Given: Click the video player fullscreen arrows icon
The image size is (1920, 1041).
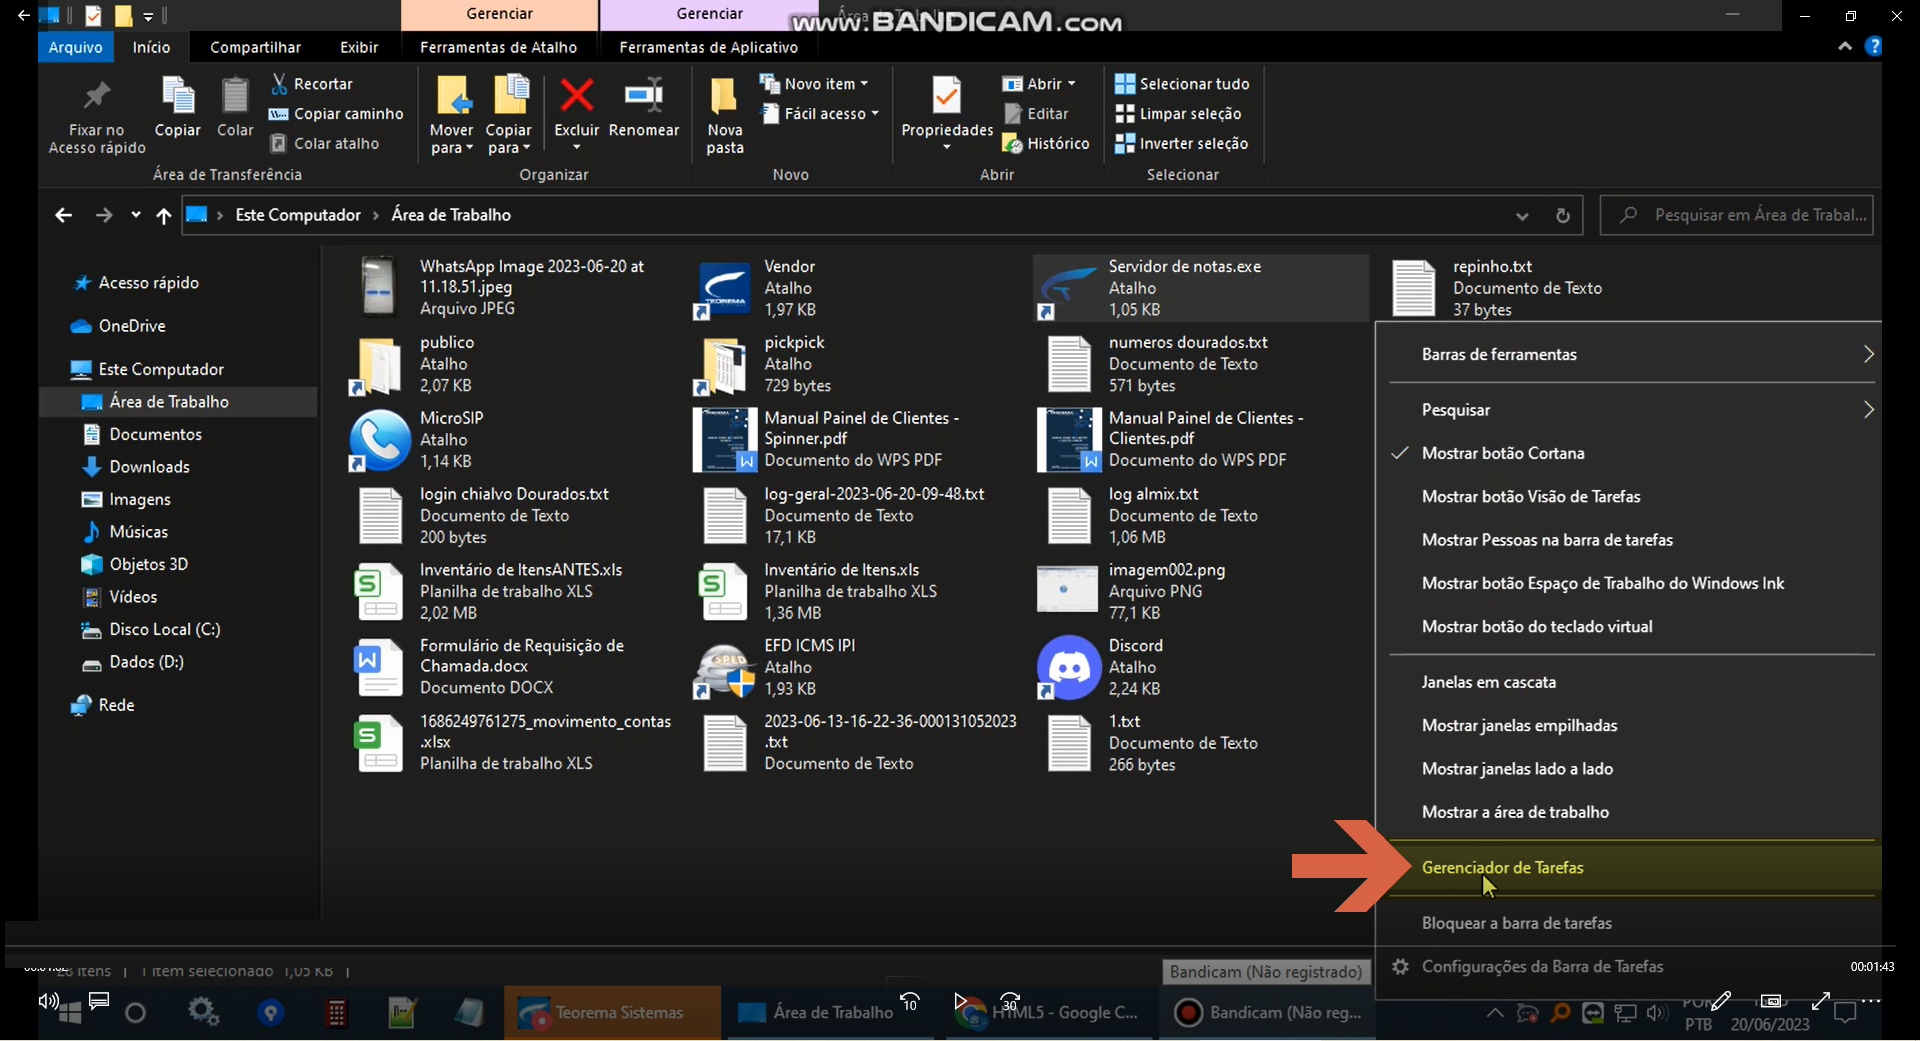Looking at the screenshot, I should 1821,1000.
